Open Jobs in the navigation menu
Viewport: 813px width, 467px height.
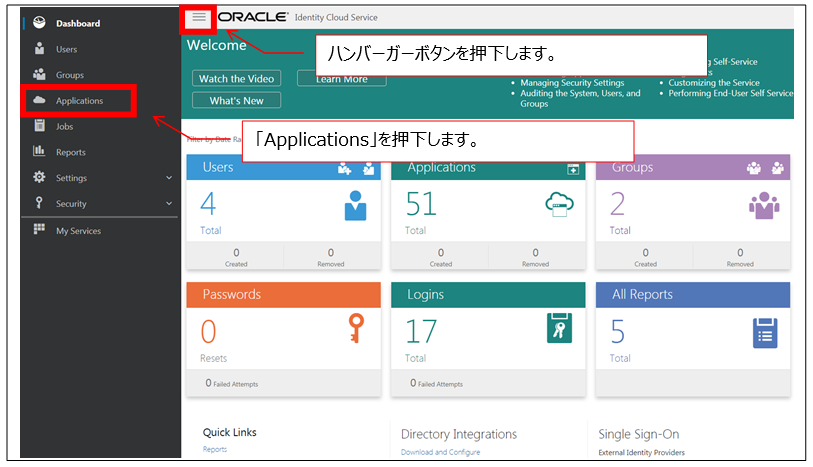pyautogui.click(x=64, y=126)
